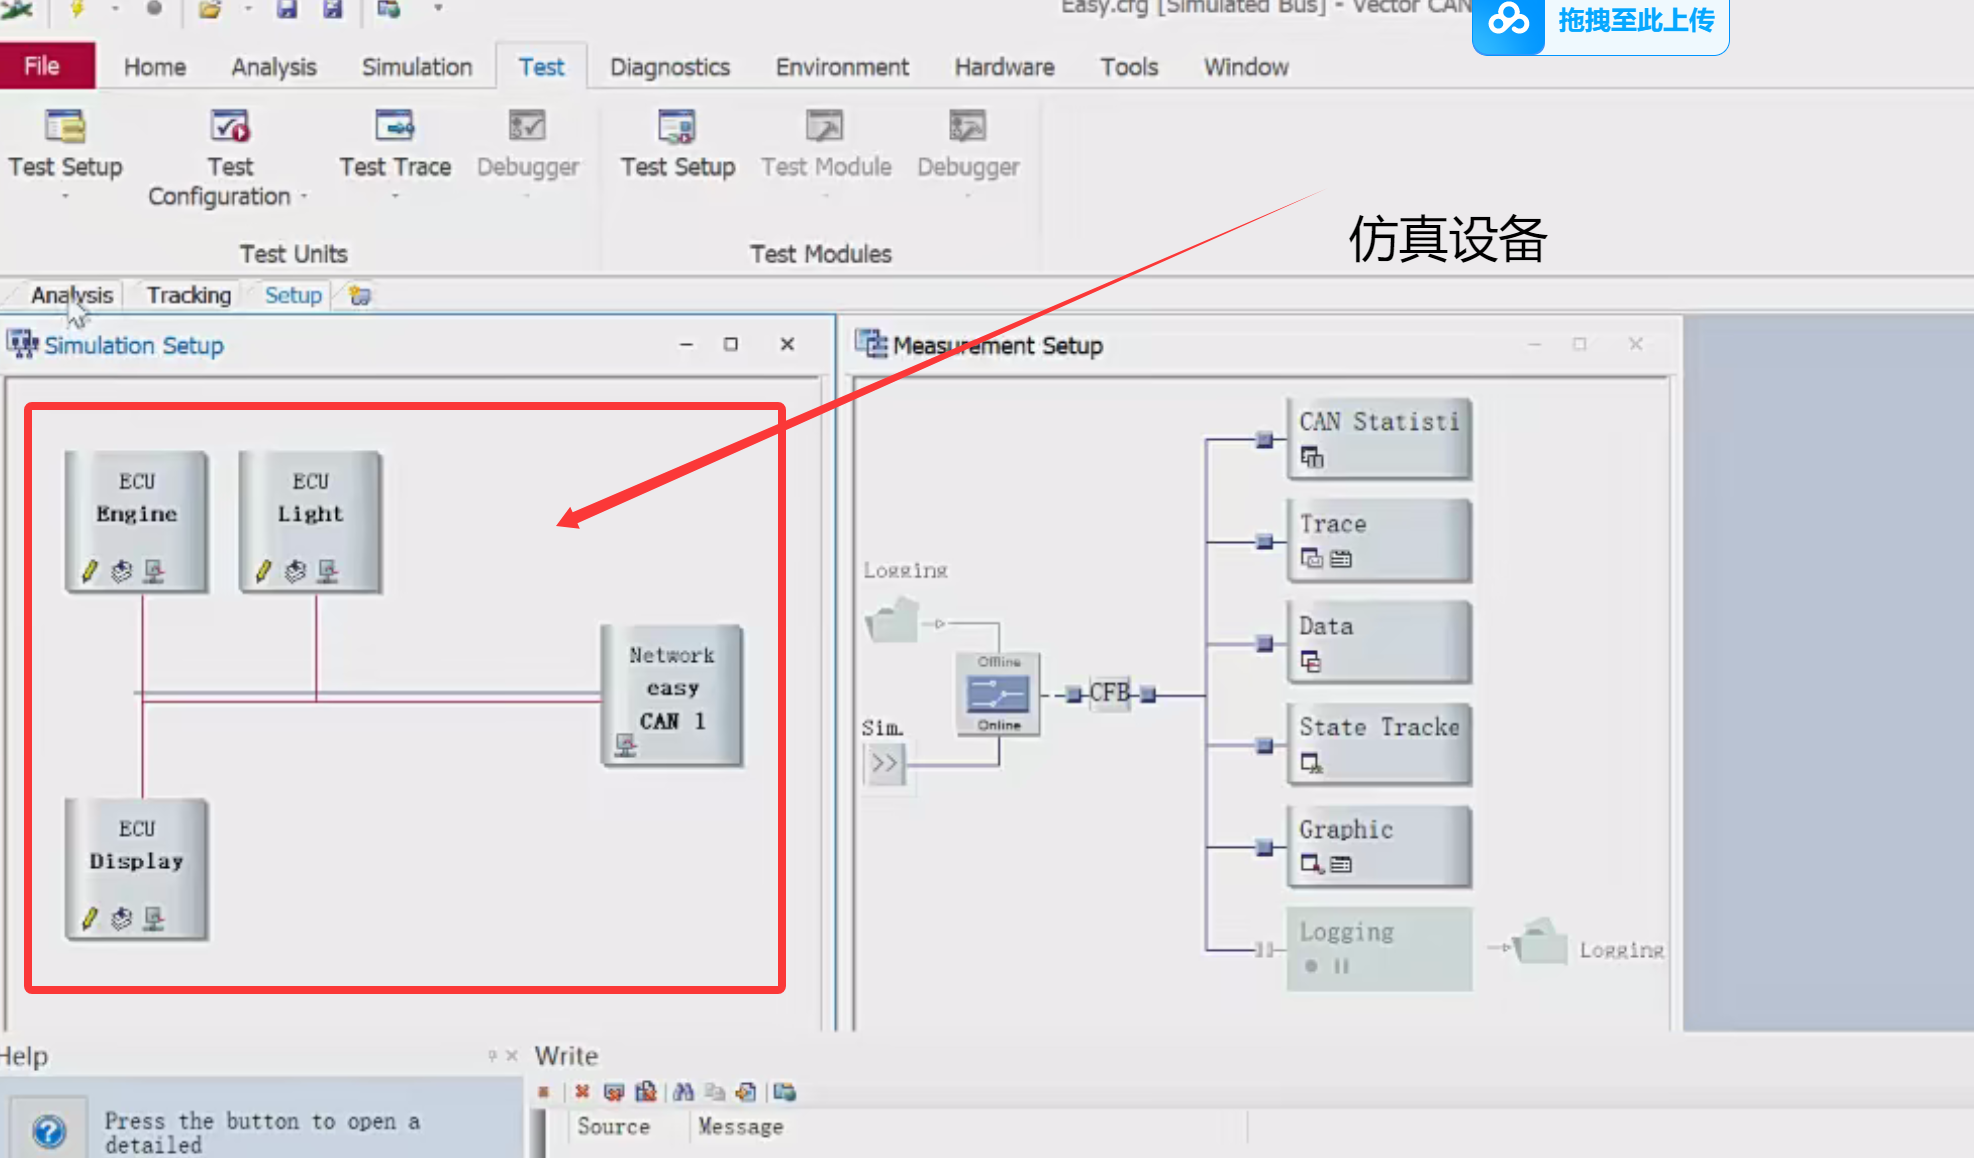Expand the Test Configuration dropdown arrow
Screen dimensions: 1974x1158
coord(304,197)
